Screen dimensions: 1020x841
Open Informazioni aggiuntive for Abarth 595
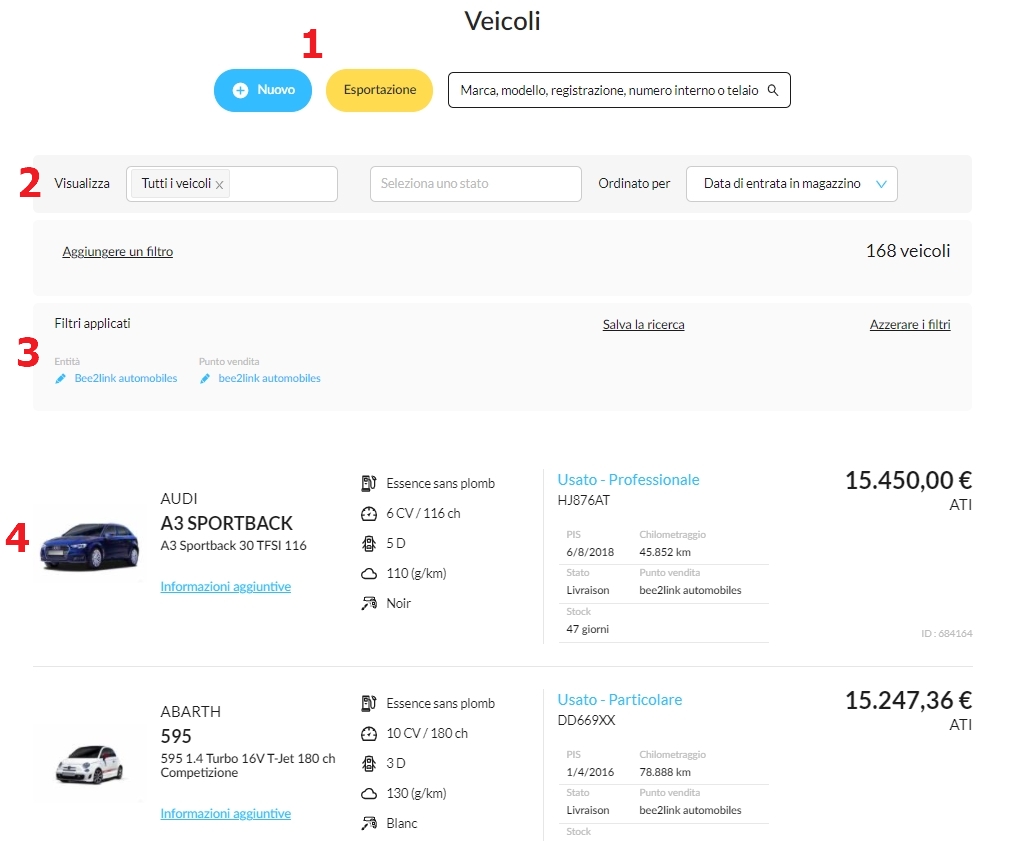tap(226, 814)
